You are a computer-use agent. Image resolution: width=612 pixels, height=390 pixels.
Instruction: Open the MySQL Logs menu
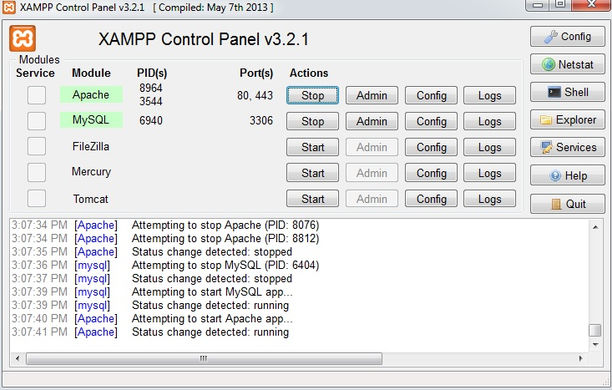pyautogui.click(x=489, y=121)
